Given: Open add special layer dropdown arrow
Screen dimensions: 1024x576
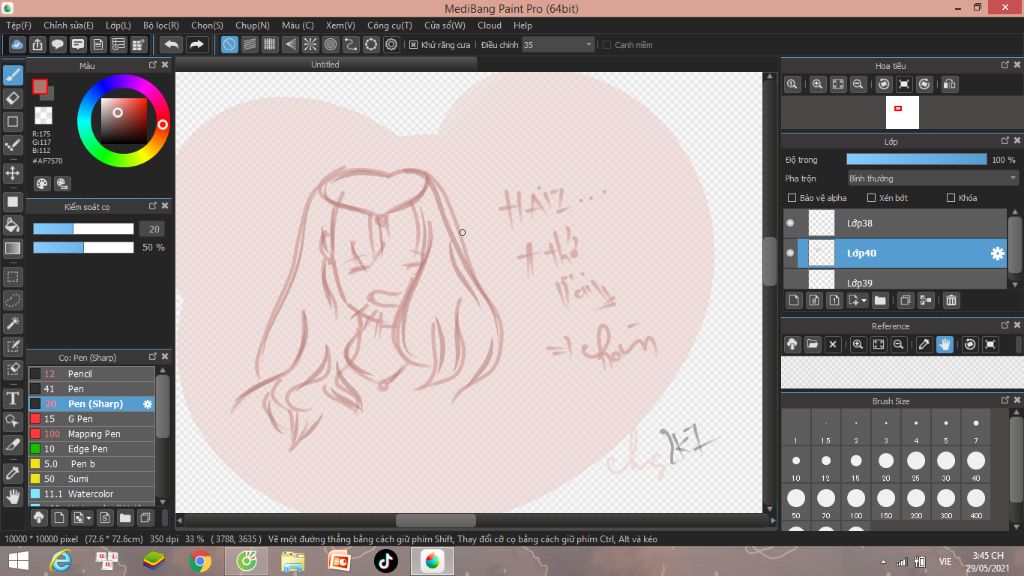Looking at the screenshot, I should [x=864, y=300].
